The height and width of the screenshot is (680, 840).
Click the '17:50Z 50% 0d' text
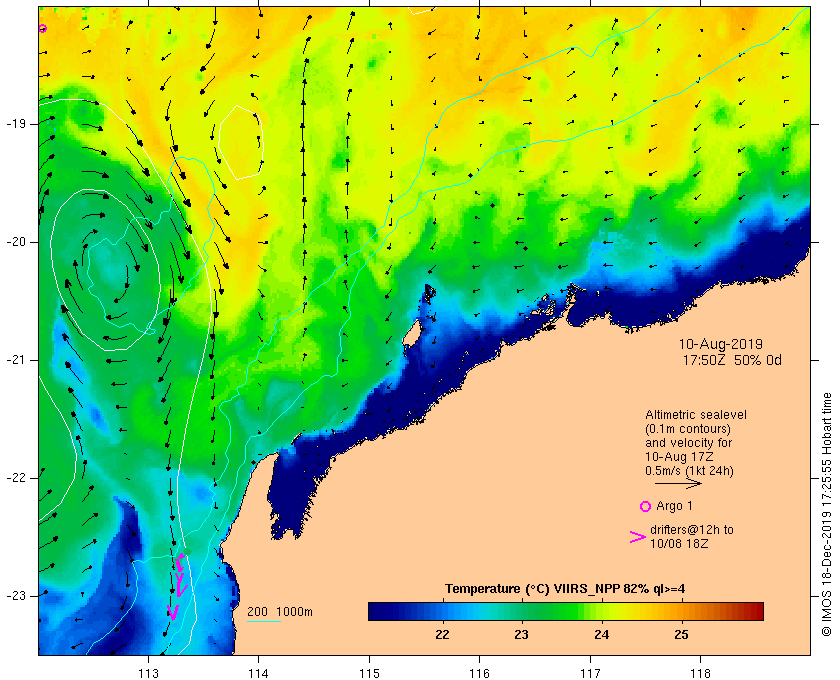[732, 360]
